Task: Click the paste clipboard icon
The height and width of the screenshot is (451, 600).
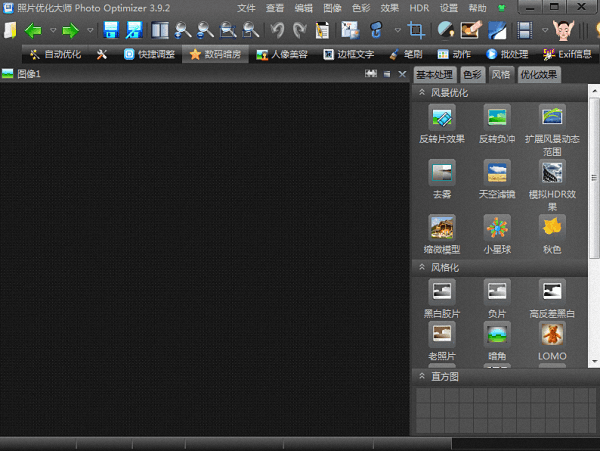Action: click(x=322, y=30)
